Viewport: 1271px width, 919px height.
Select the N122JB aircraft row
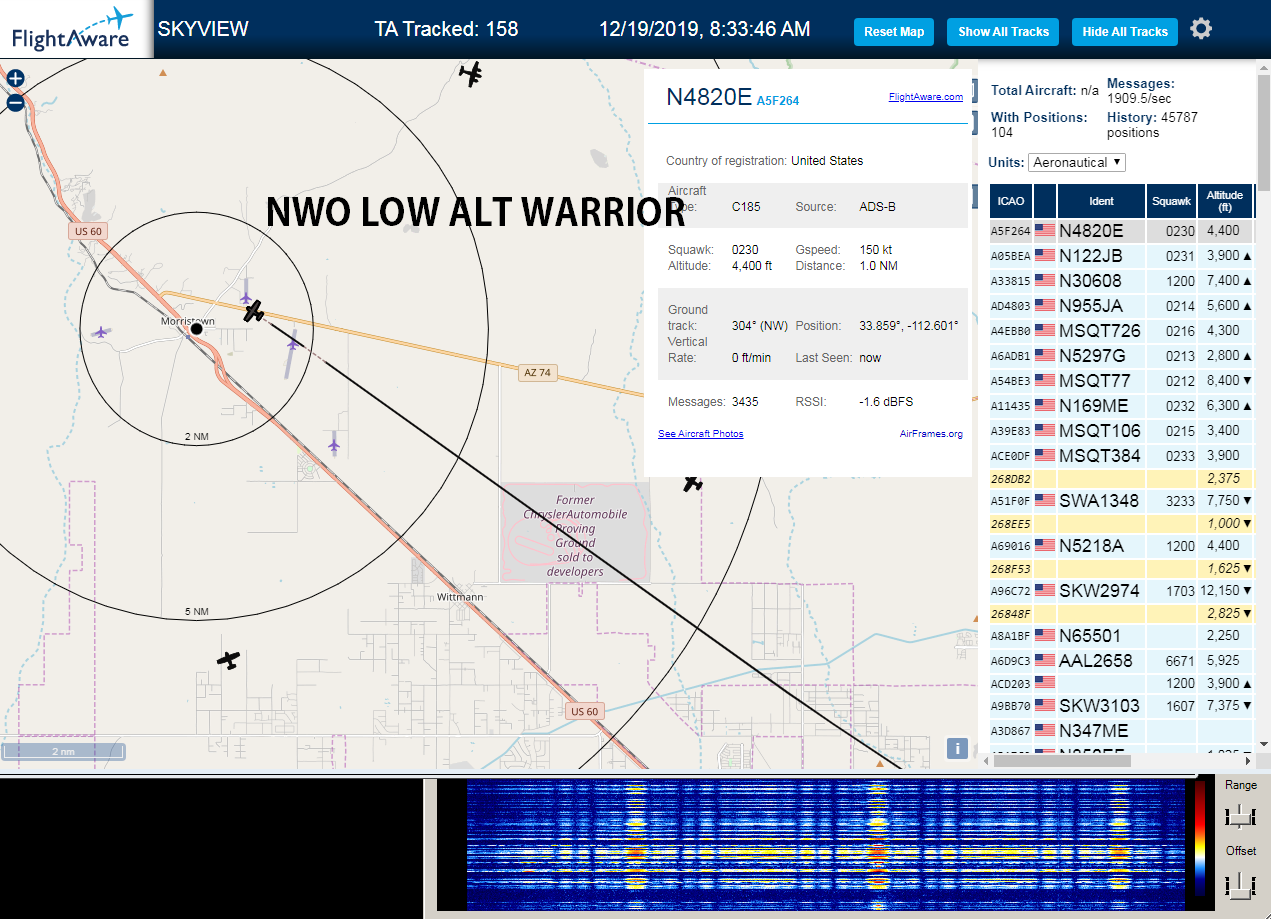1122,256
